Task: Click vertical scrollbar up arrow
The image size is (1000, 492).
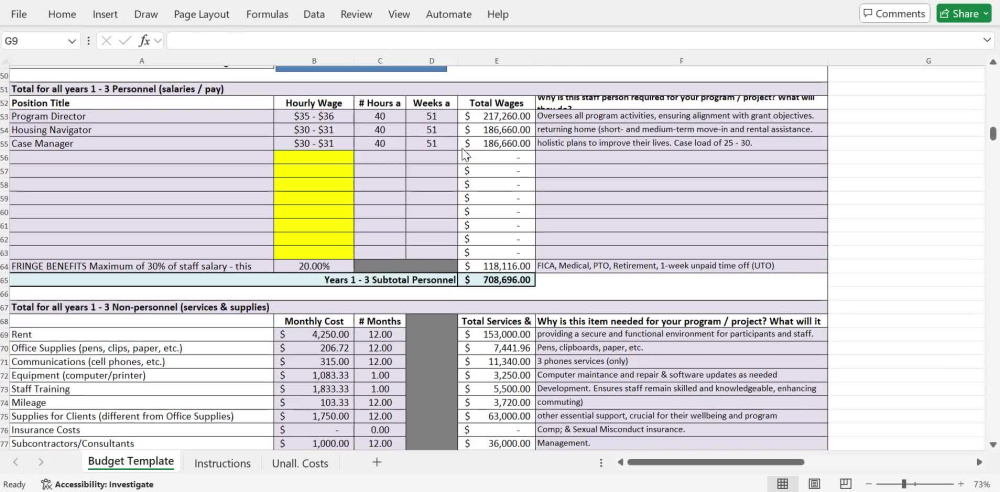Action: click(x=993, y=62)
